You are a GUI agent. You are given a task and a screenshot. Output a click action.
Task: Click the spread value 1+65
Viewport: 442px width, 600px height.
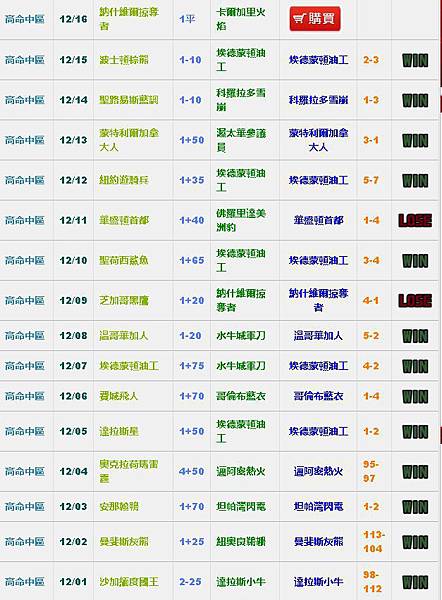192,261
